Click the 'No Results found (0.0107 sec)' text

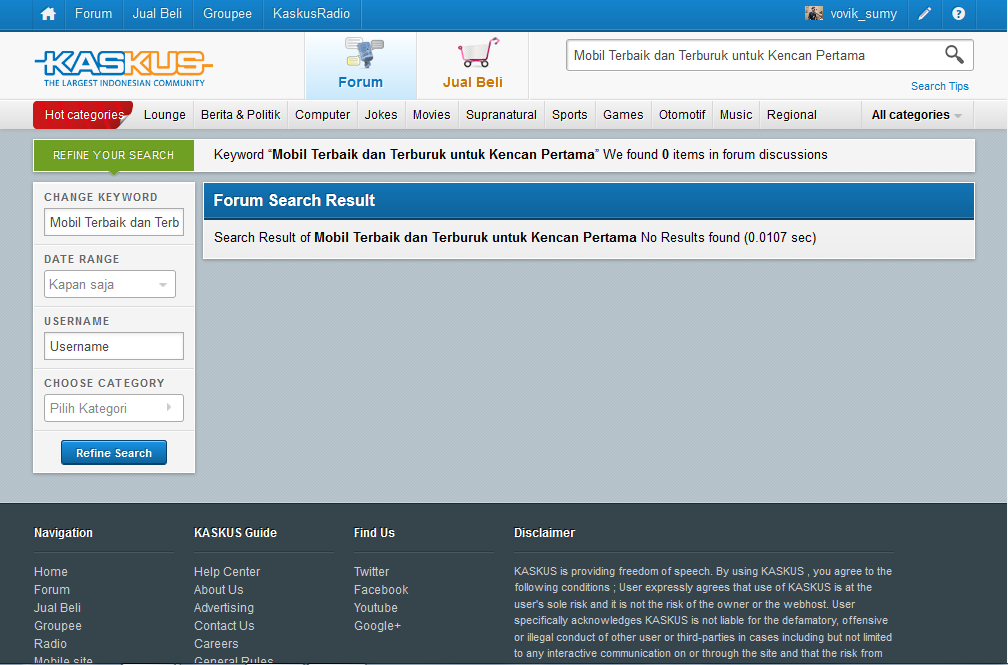(728, 237)
